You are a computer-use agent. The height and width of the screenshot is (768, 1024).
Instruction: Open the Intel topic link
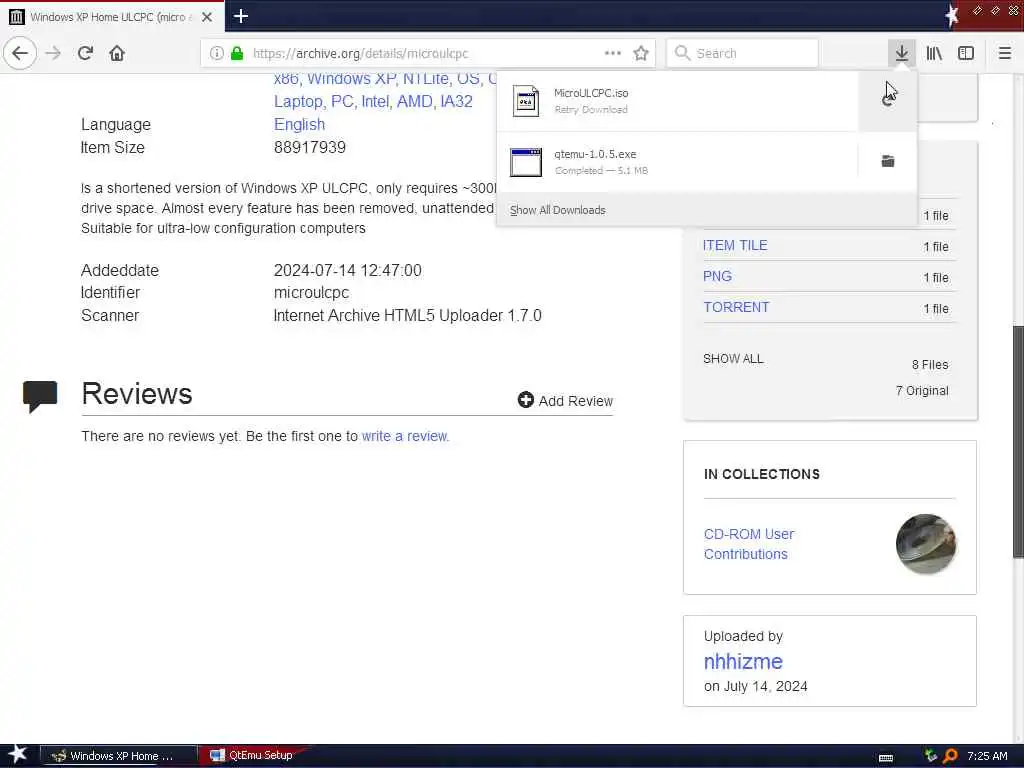[375, 102]
